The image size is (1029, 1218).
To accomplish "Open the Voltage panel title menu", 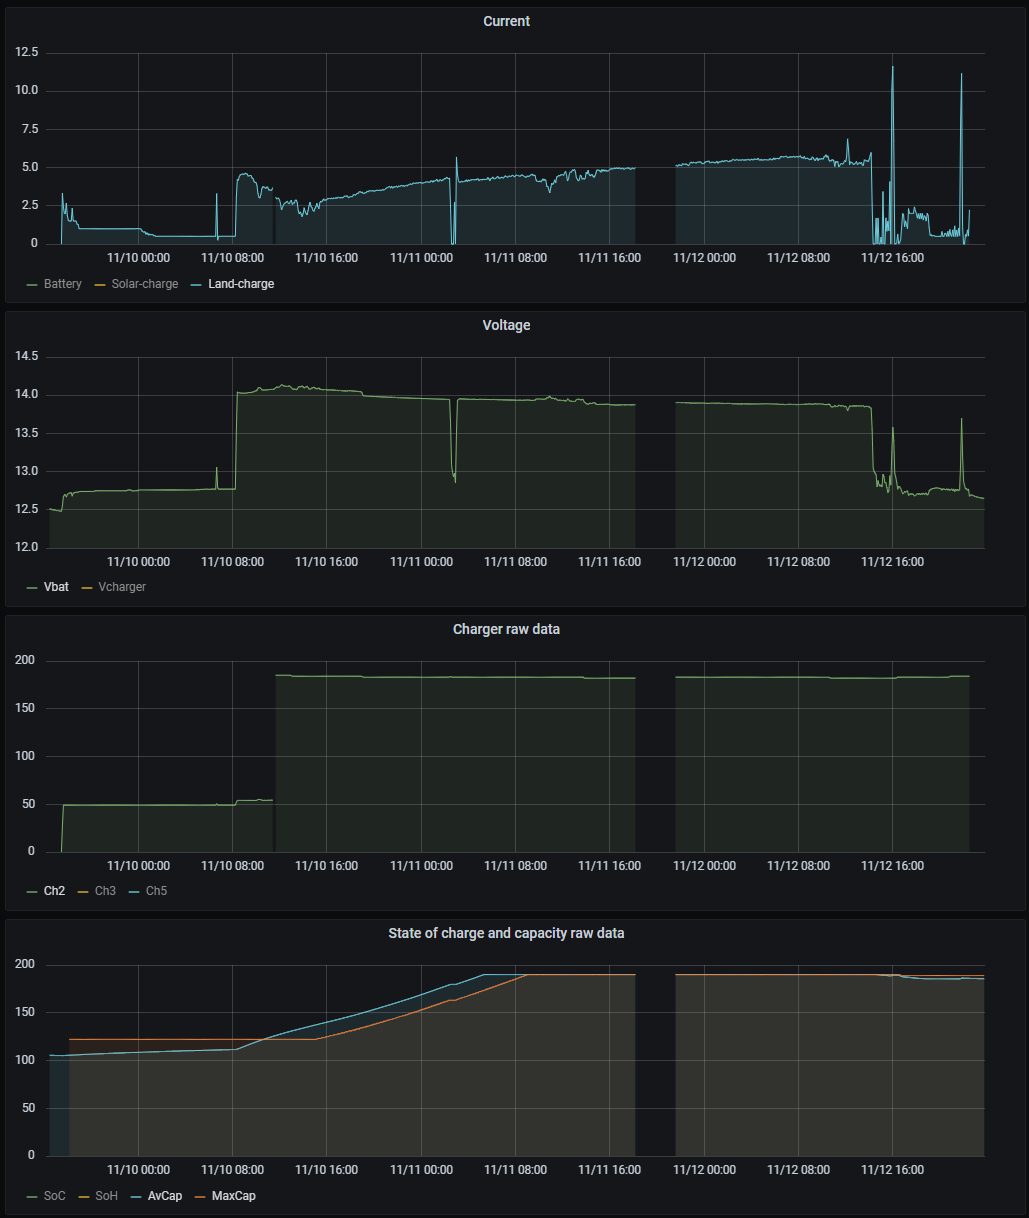I will click(x=506, y=325).
